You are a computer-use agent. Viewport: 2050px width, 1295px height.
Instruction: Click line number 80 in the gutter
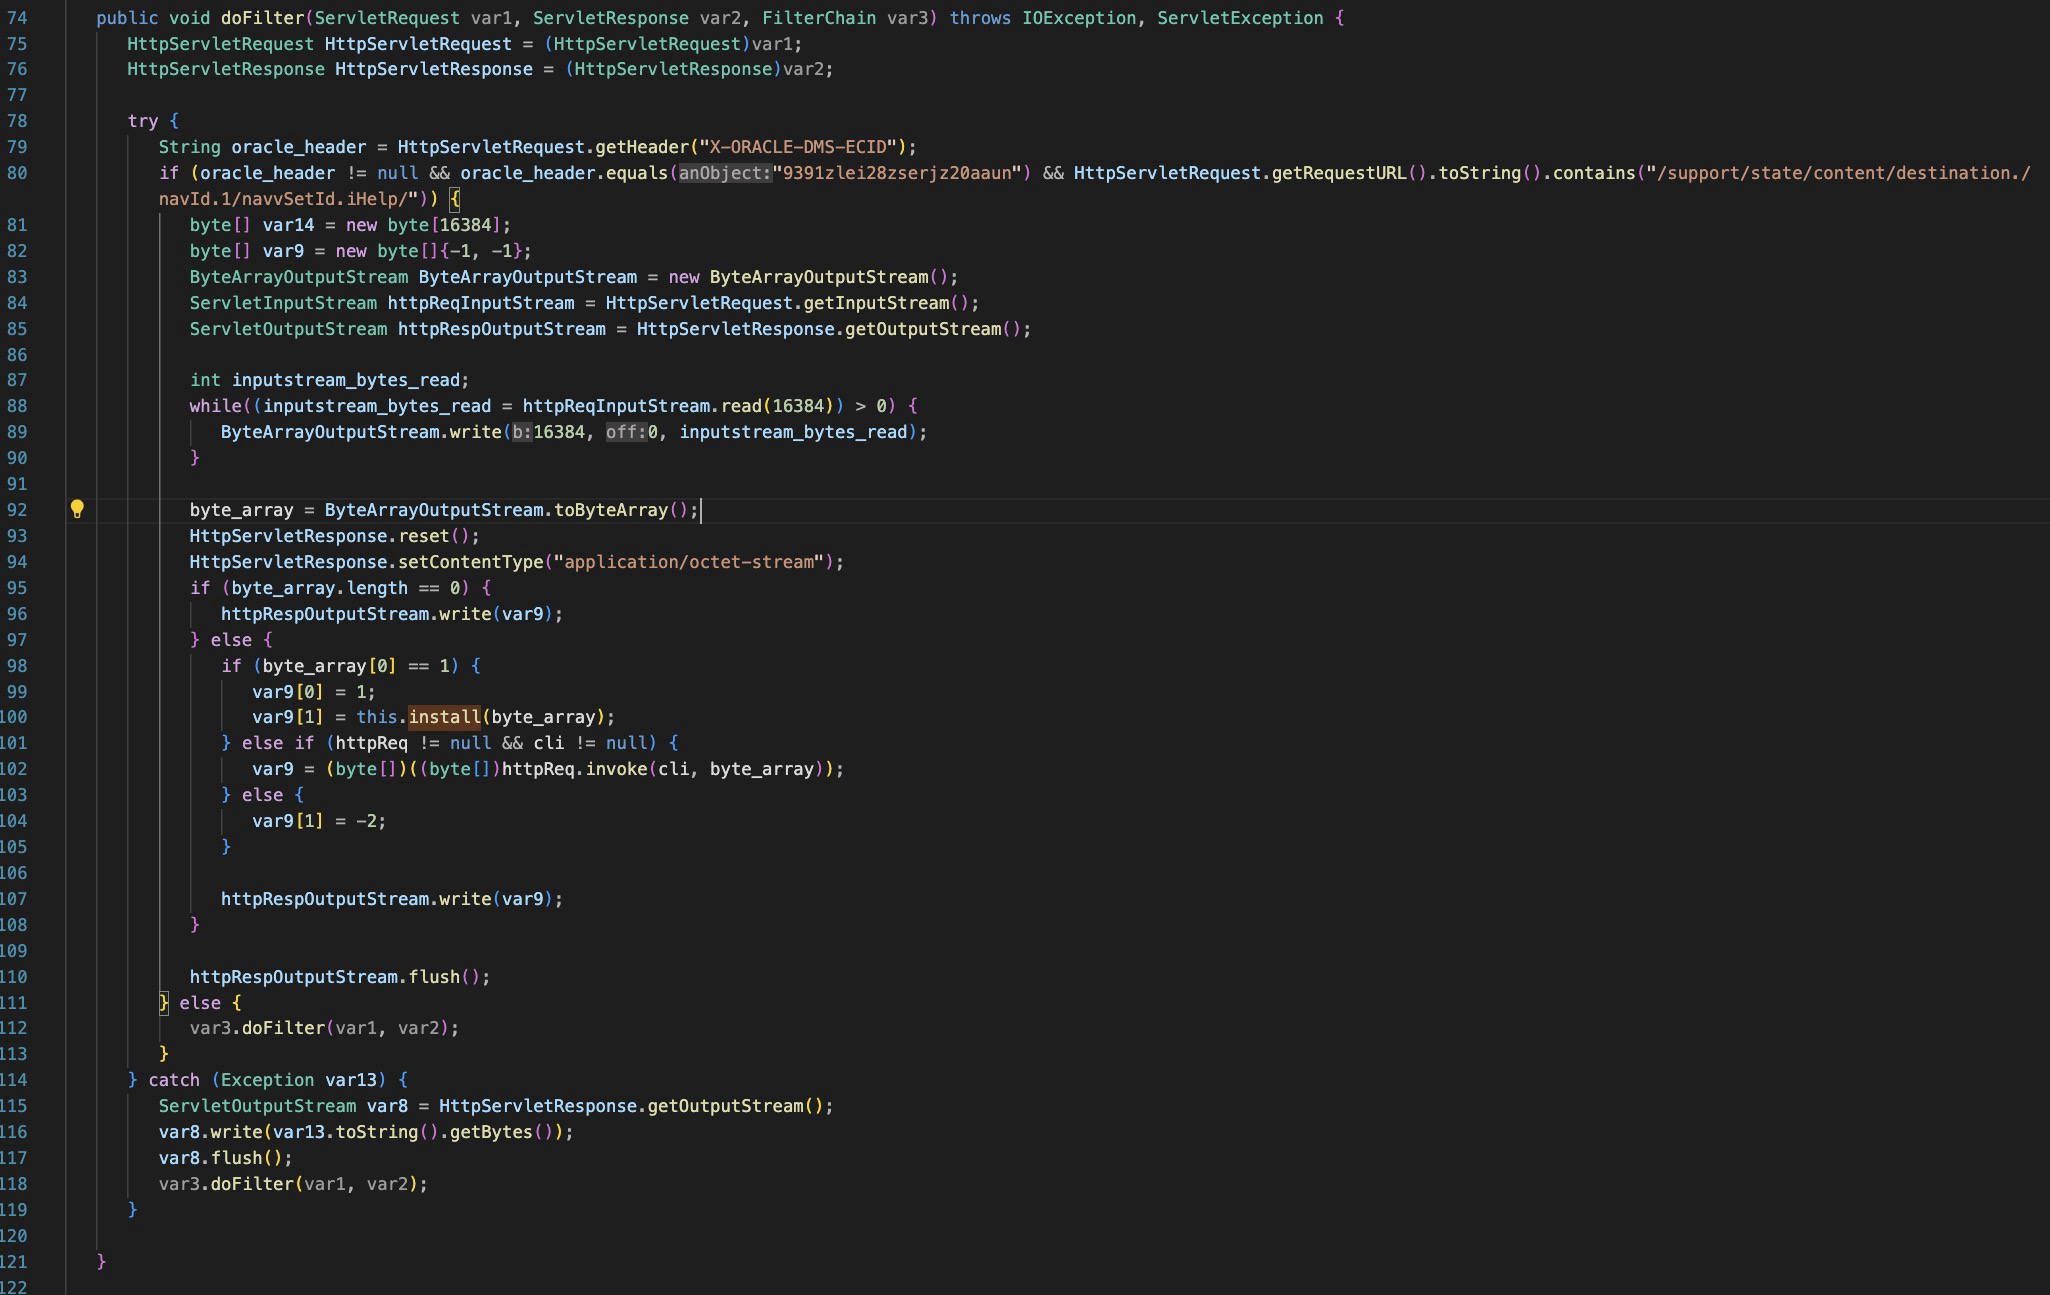click(x=17, y=173)
